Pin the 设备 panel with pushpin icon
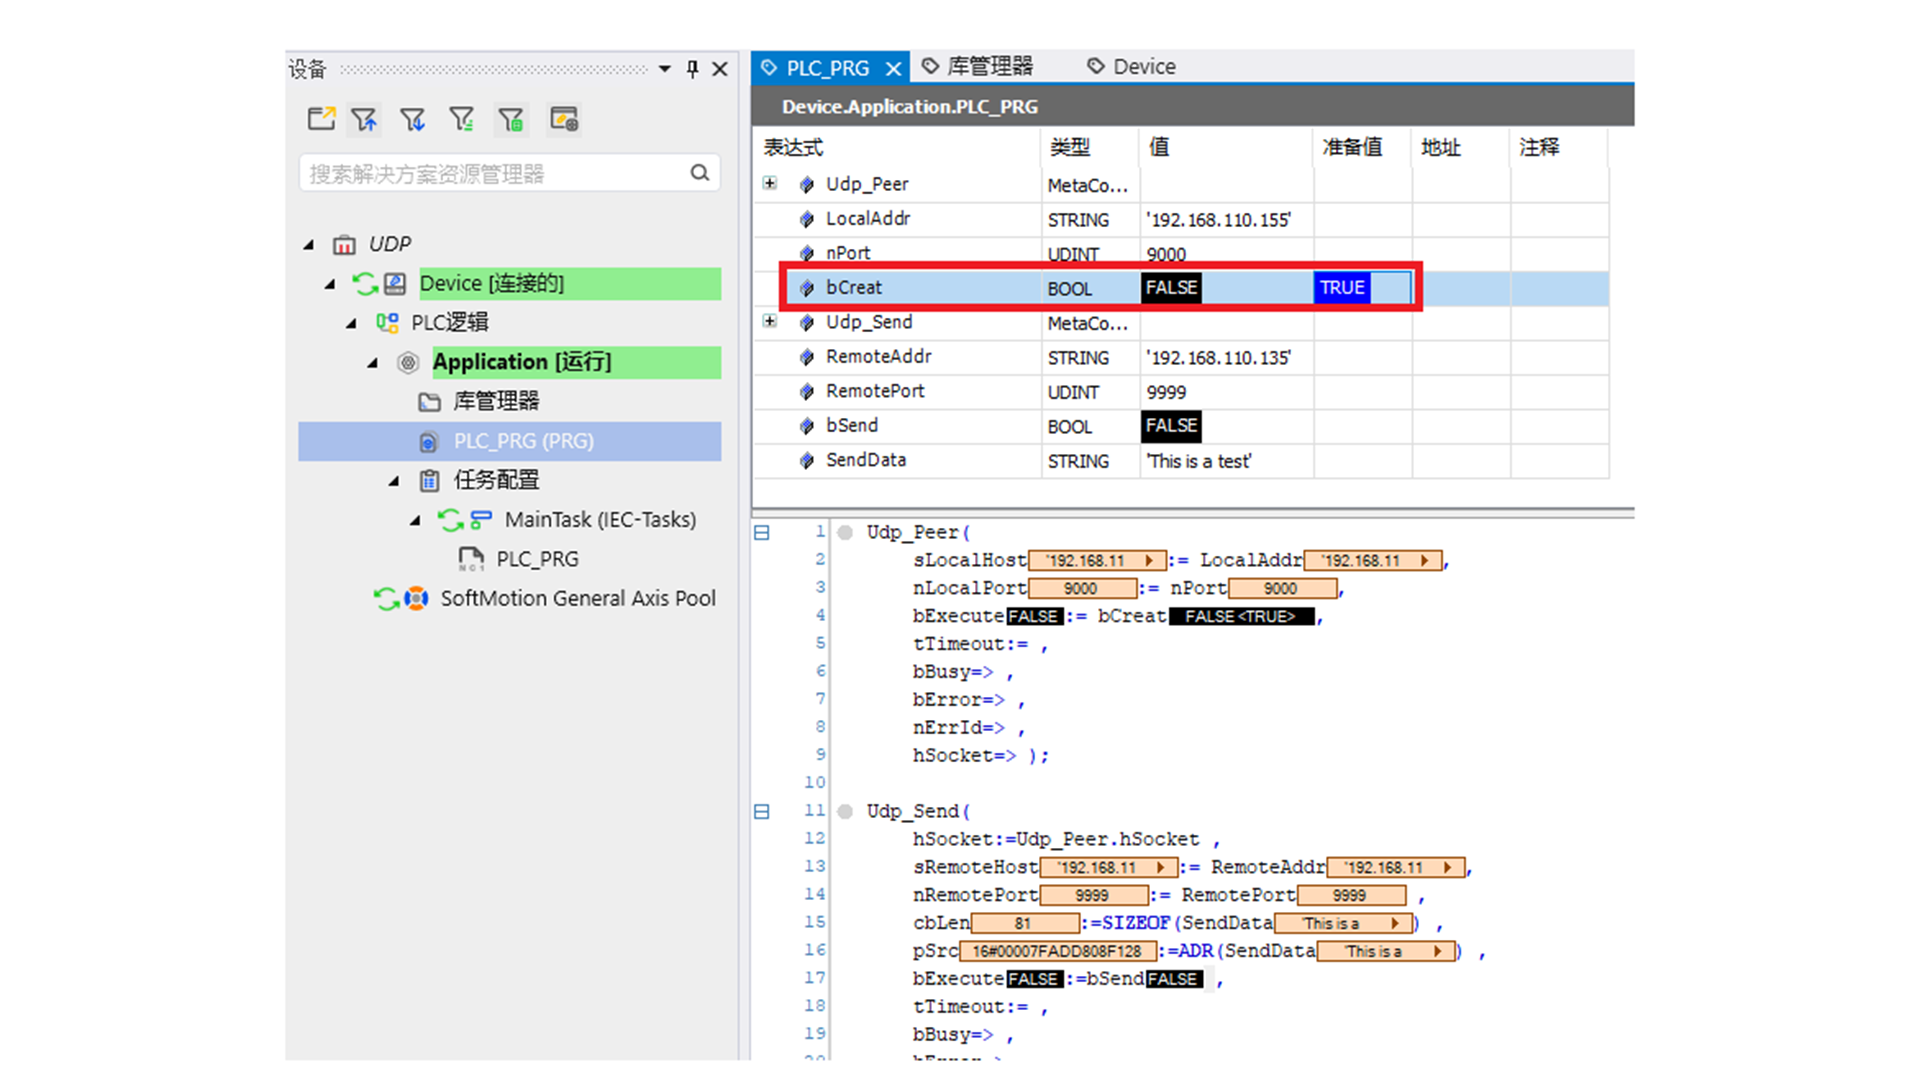Image resolution: width=1920 pixels, height=1080 pixels. 692,69
